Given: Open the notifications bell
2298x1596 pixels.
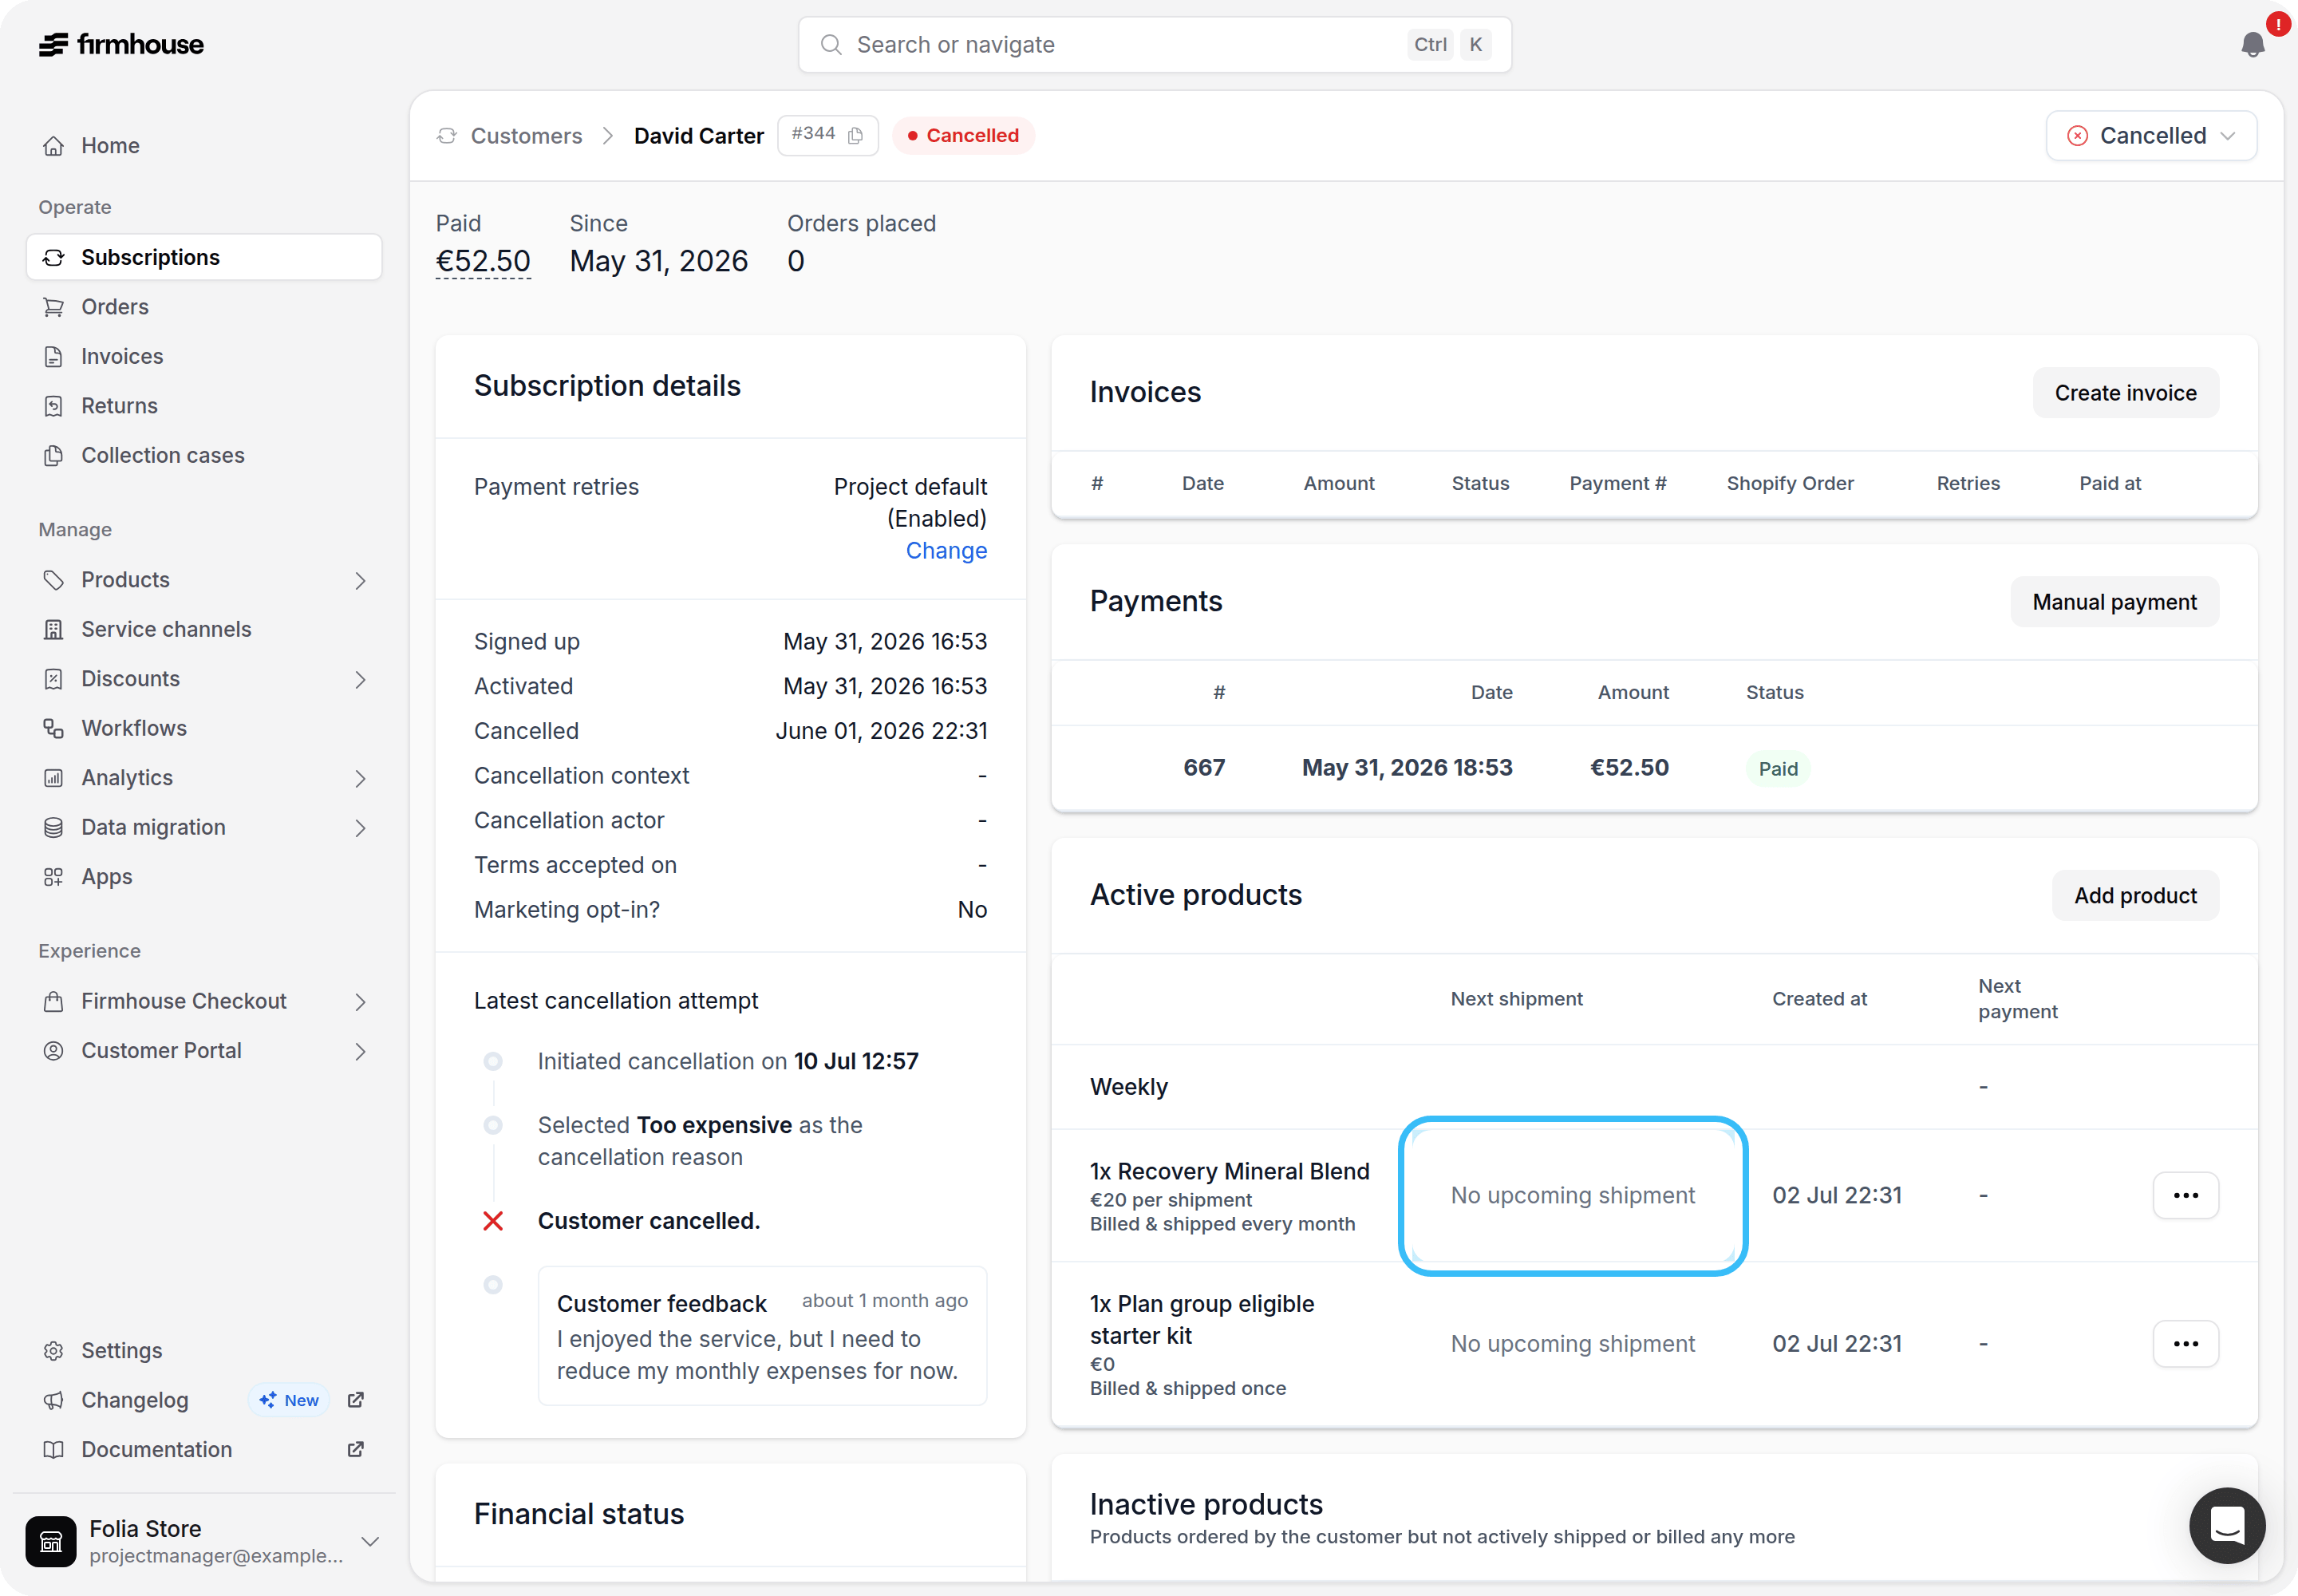Looking at the screenshot, I should tap(2252, 44).
